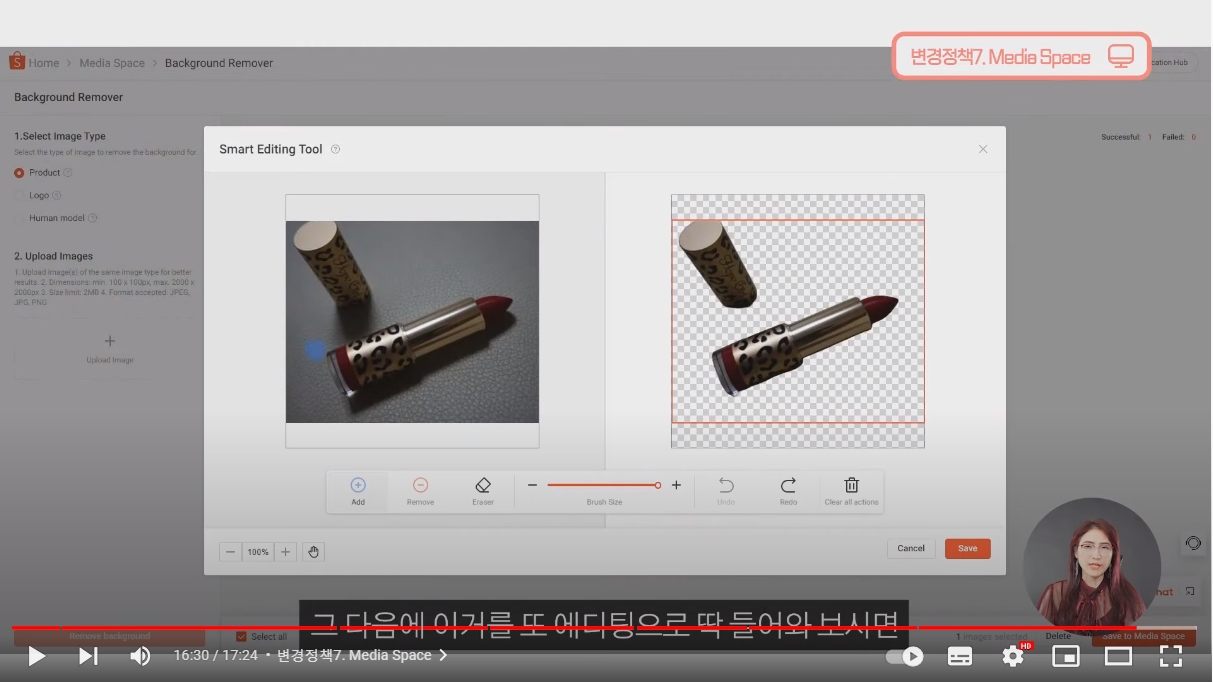Close the Smart Editing Tool dialog

983,149
